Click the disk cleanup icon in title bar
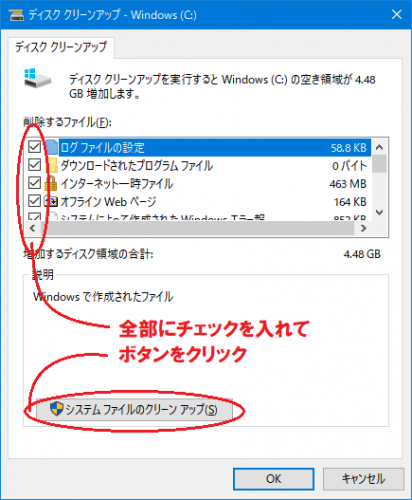The height and width of the screenshot is (500, 412). tap(16, 15)
